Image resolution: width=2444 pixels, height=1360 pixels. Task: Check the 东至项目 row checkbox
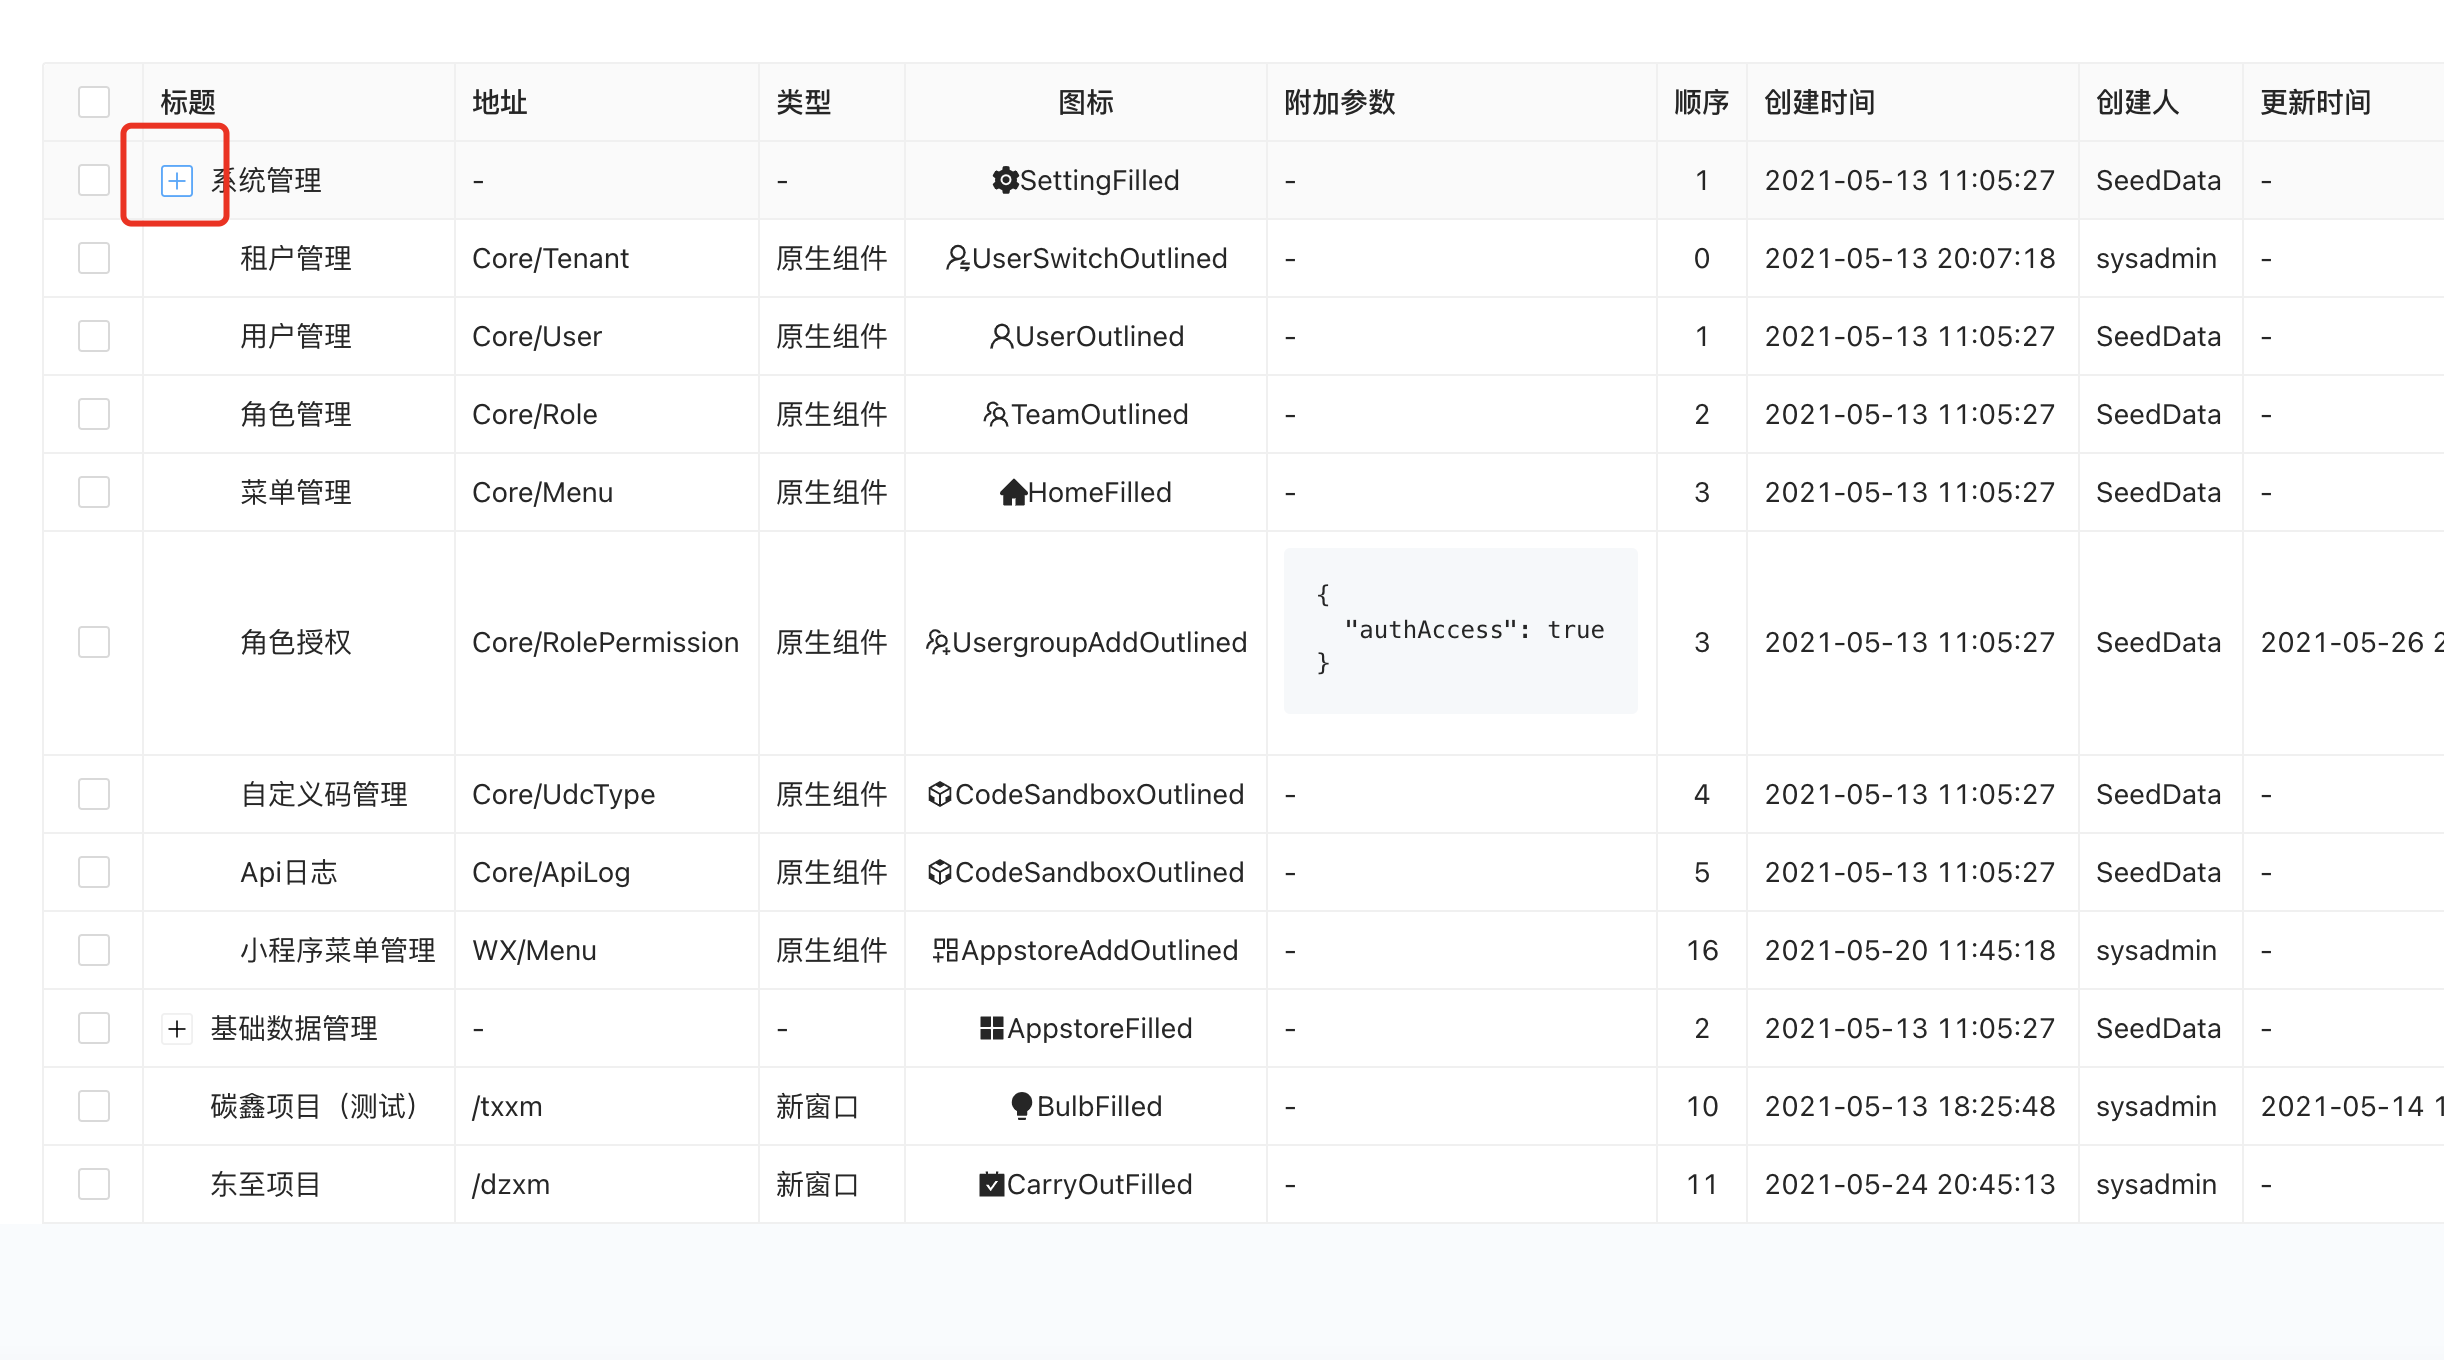coord(94,1184)
